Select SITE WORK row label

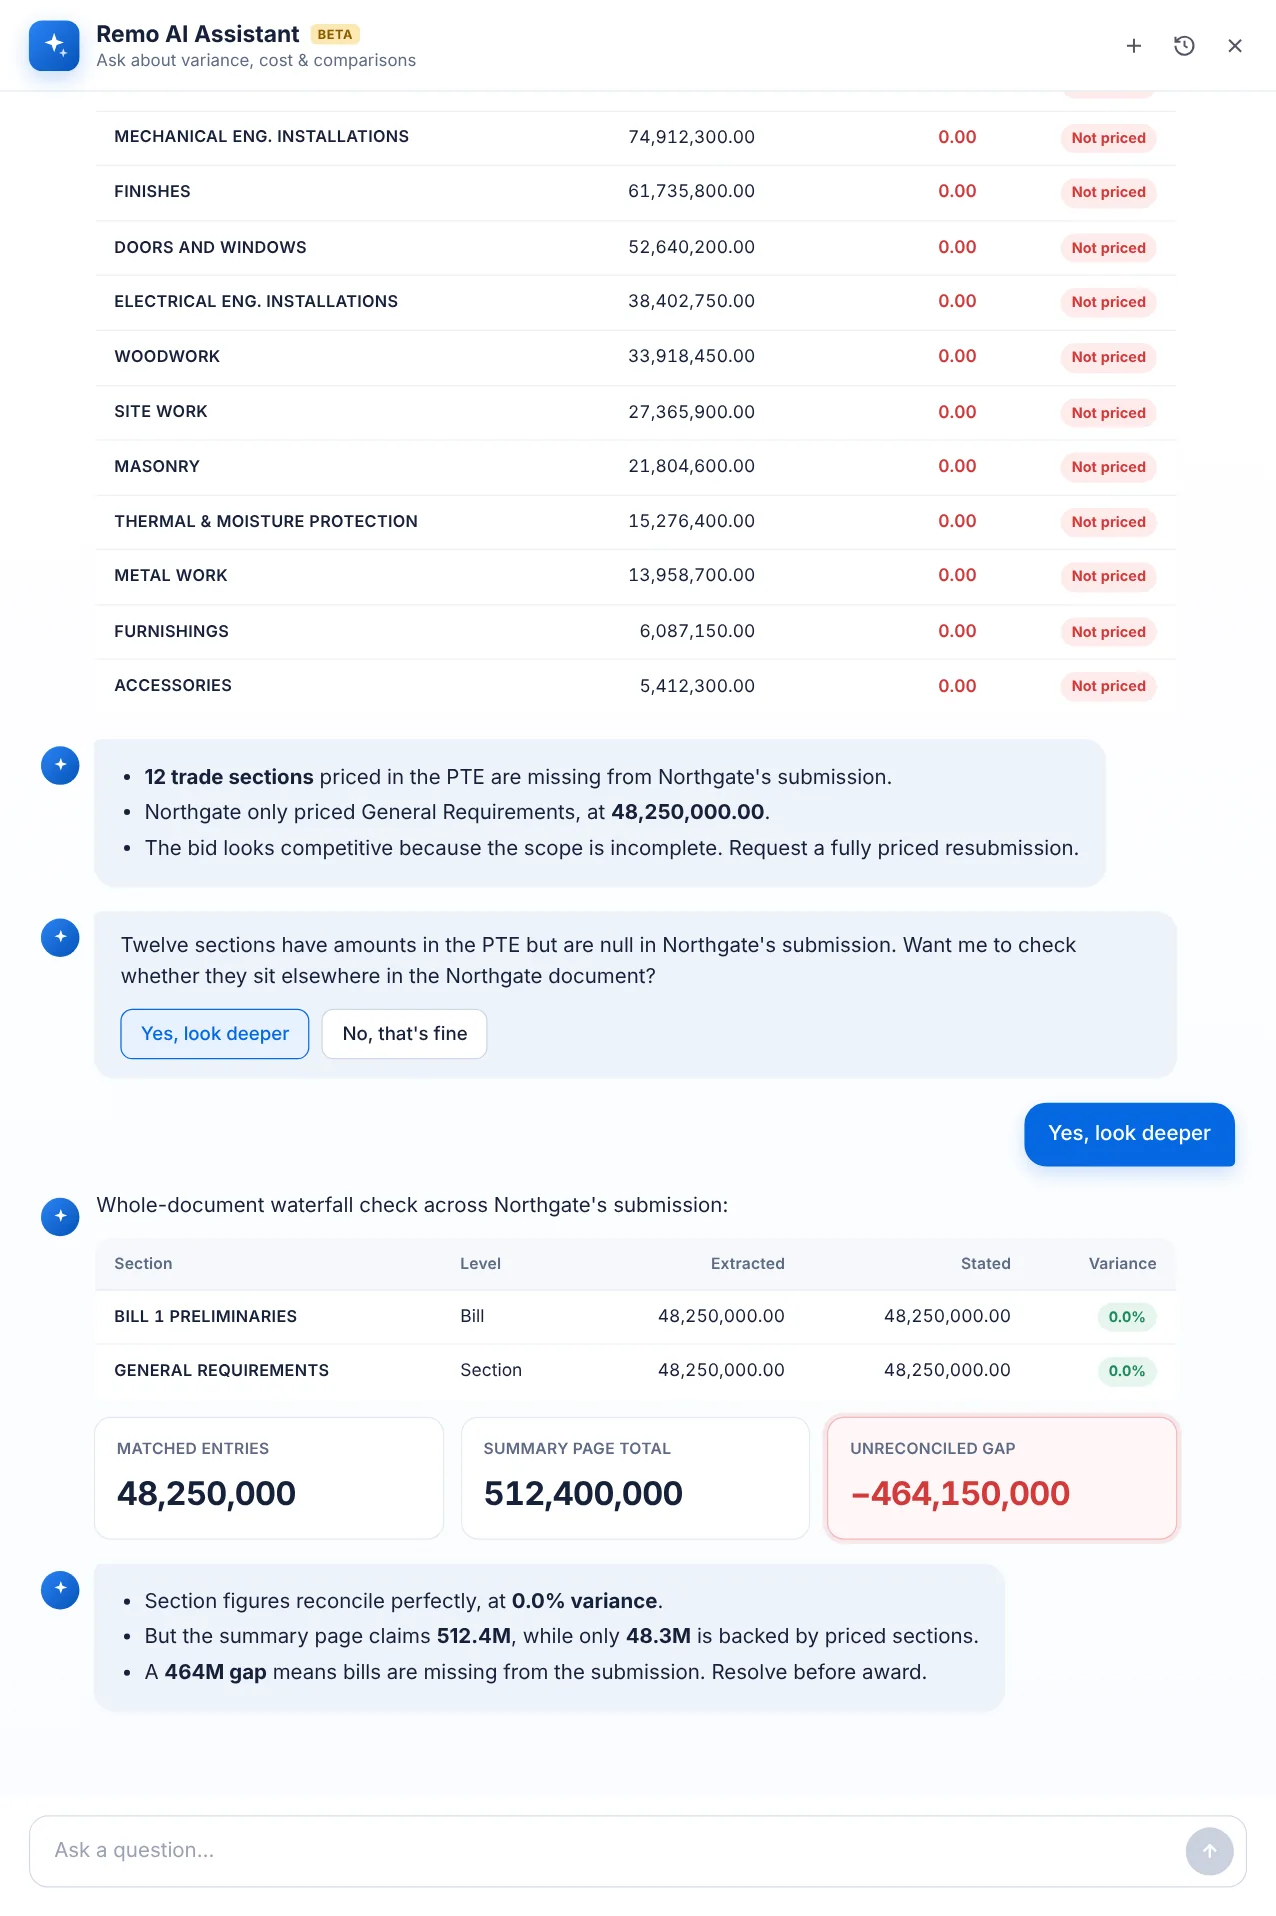[161, 412]
